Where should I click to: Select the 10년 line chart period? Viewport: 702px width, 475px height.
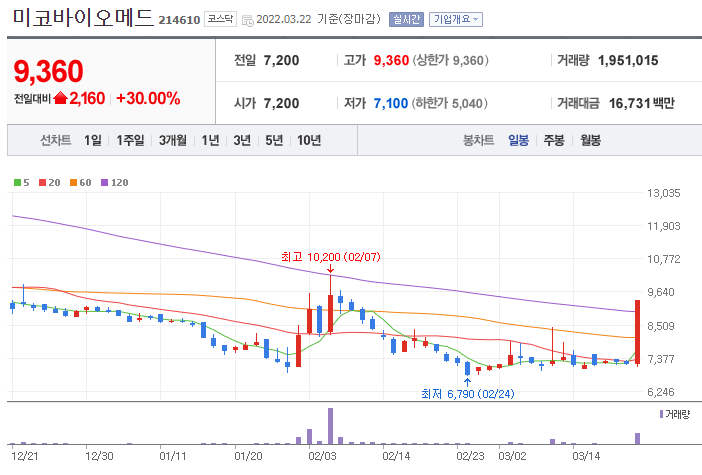click(x=309, y=140)
